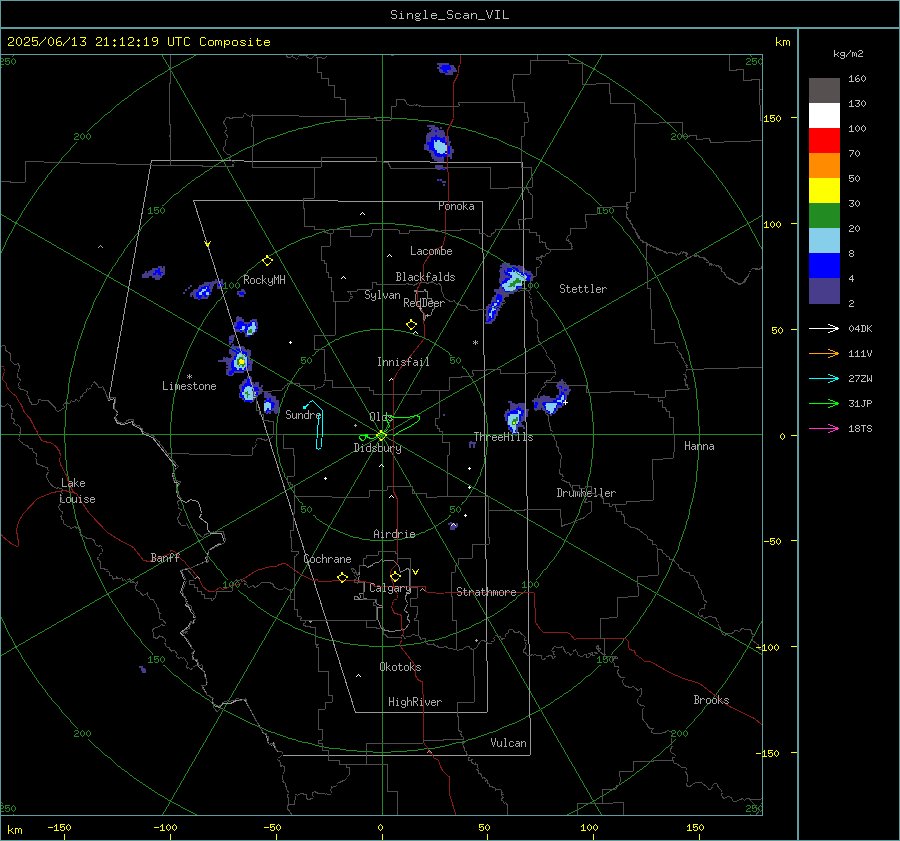Pick the gray 130-160 legend color
Image resolution: width=900 pixels, height=841 pixels.
tap(824, 91)
